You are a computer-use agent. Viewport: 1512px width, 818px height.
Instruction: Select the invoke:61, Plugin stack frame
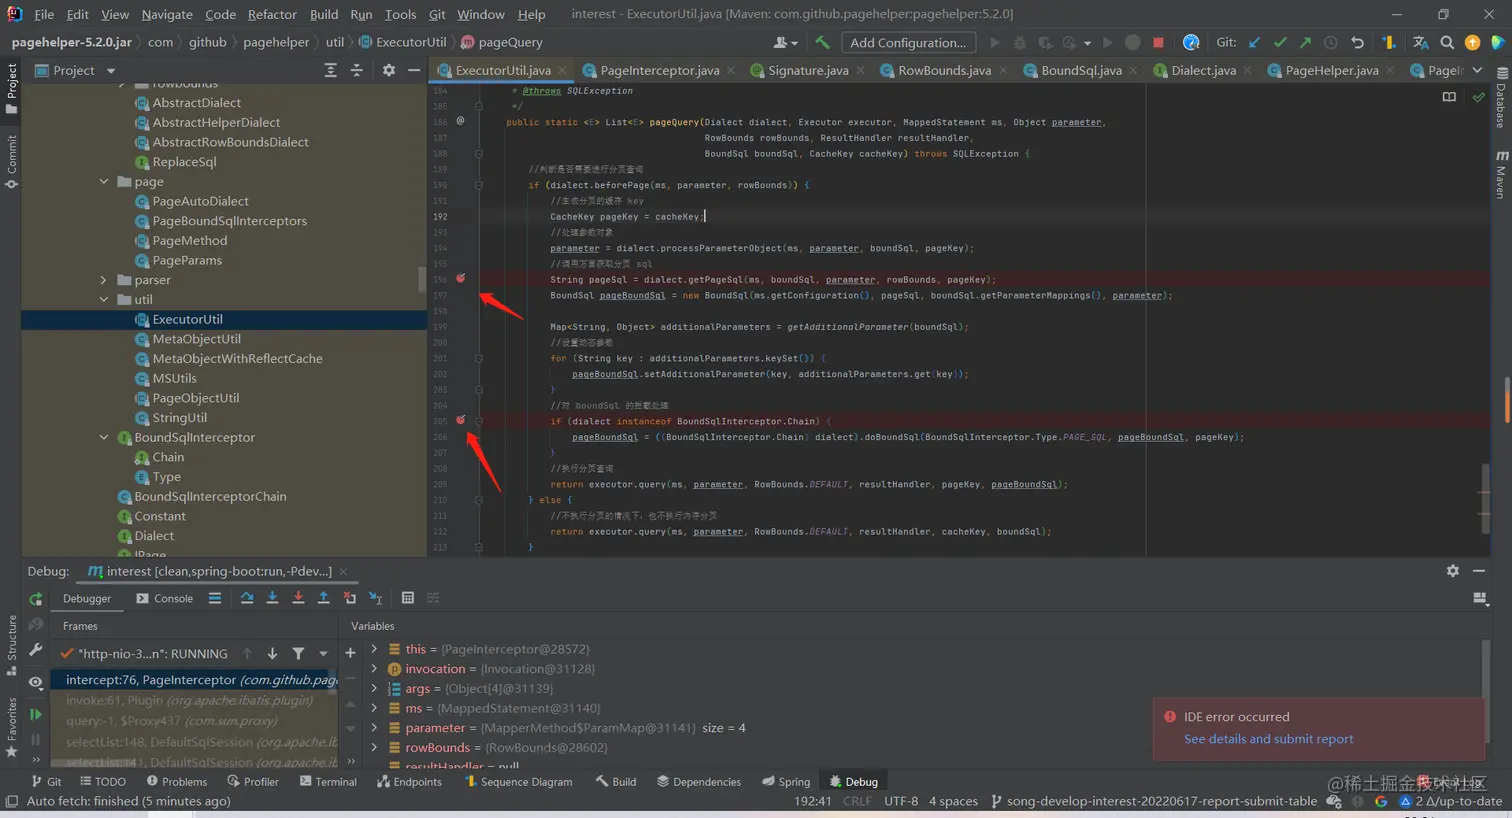[189, 700]
